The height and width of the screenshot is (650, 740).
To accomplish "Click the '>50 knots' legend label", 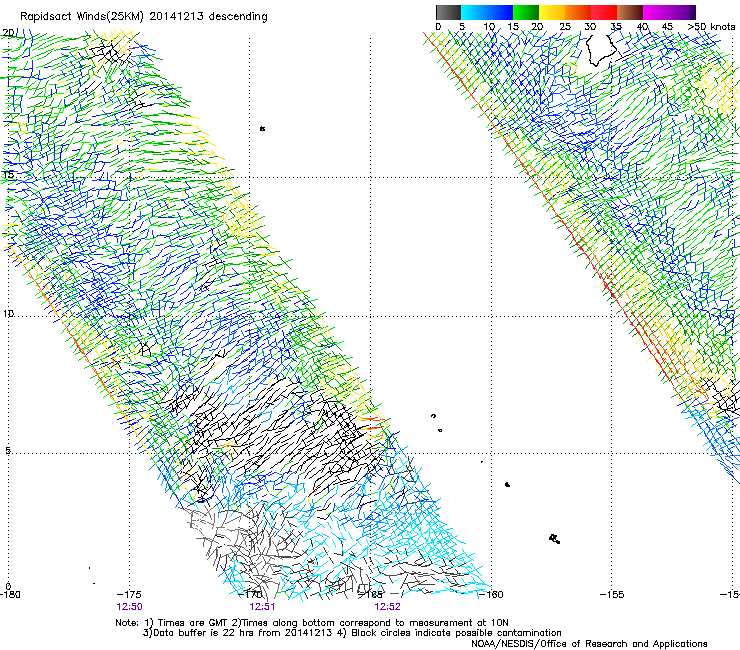I will [711, 26].
